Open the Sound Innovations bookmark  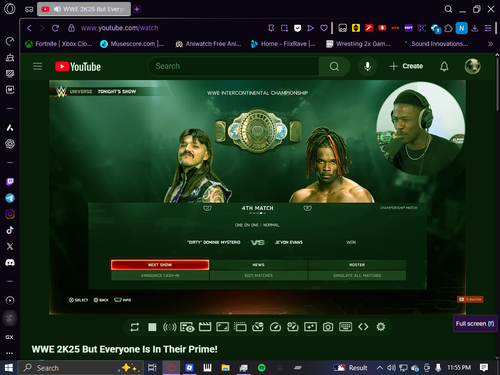click(435, 44)
